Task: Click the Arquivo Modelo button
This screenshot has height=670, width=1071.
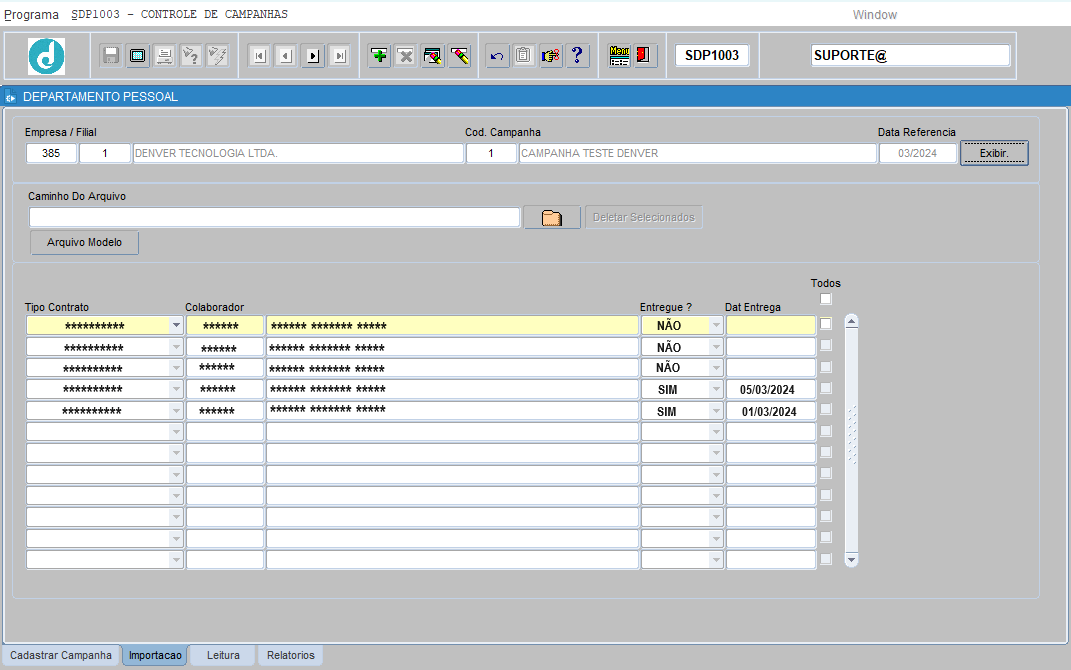Action: [x=85, y=242]
